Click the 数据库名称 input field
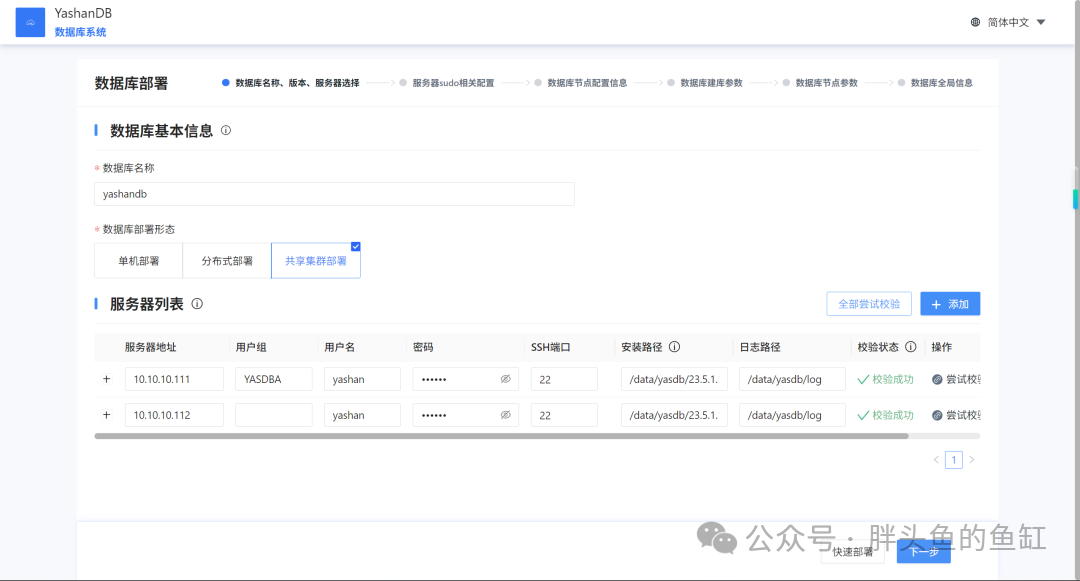1080x581 pixels. tap(334, 194)
